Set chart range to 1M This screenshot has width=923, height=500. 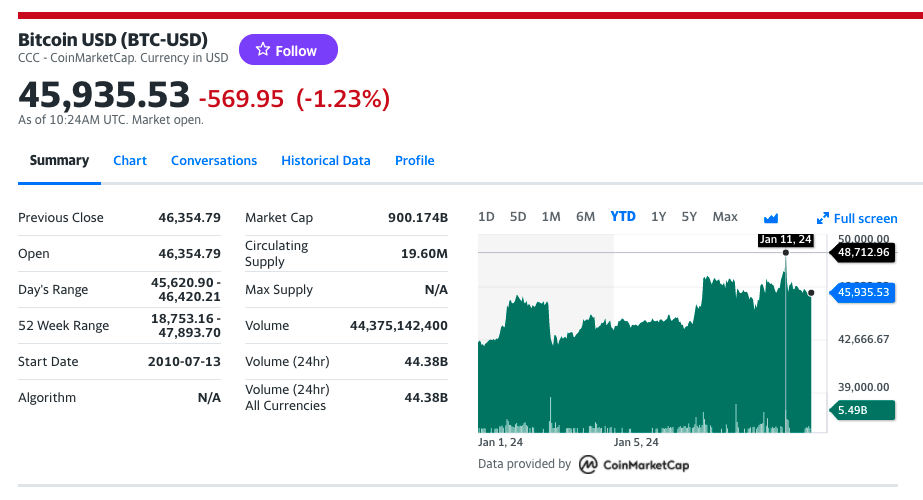coord(551,217)
